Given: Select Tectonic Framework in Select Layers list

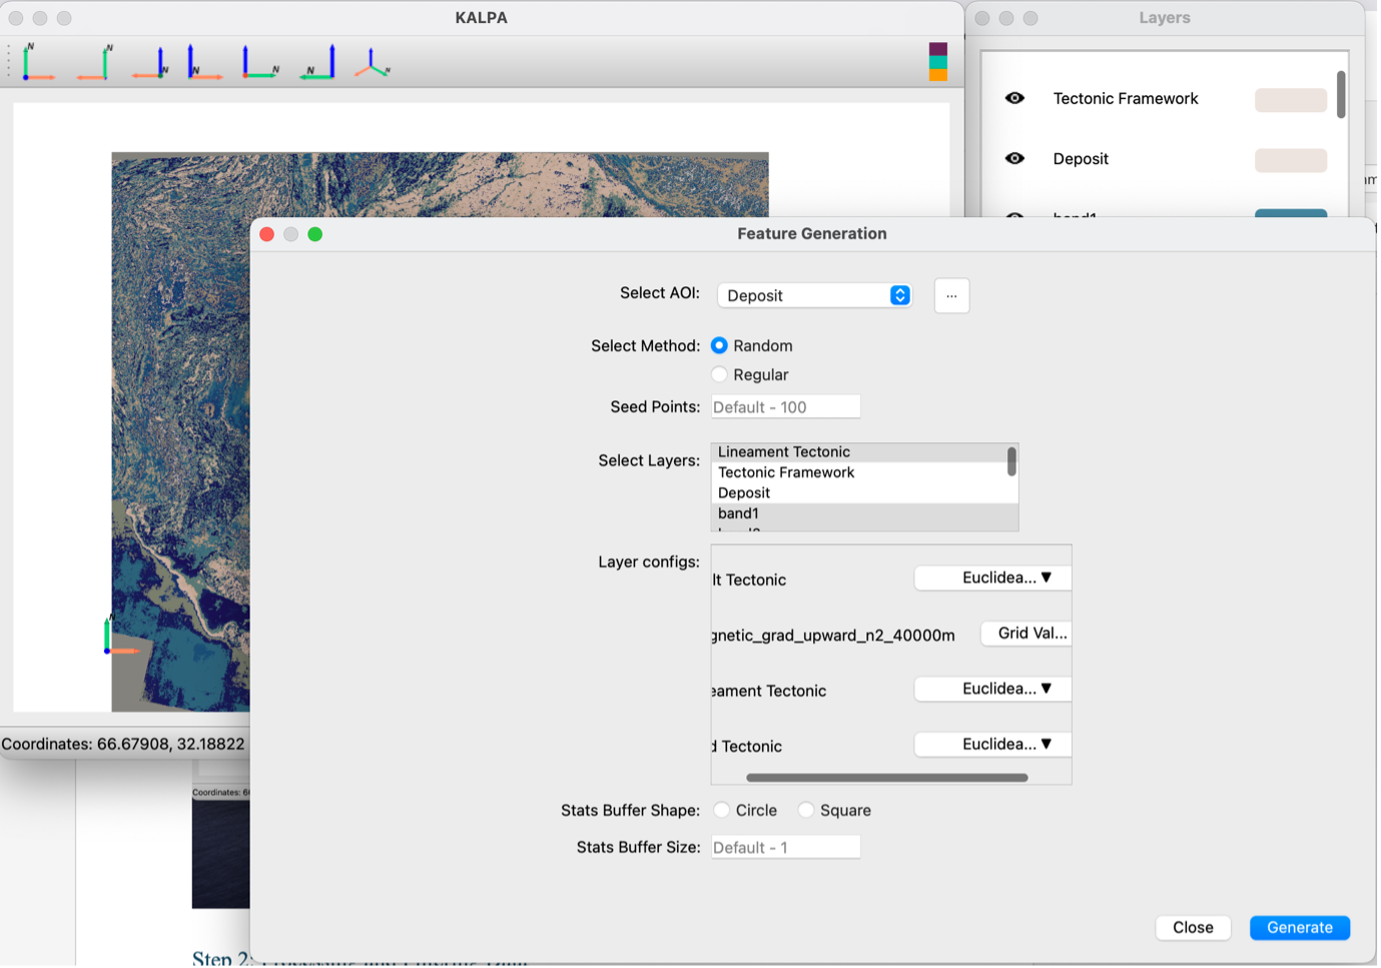Looking at the screenshot, I should (858, 472).
